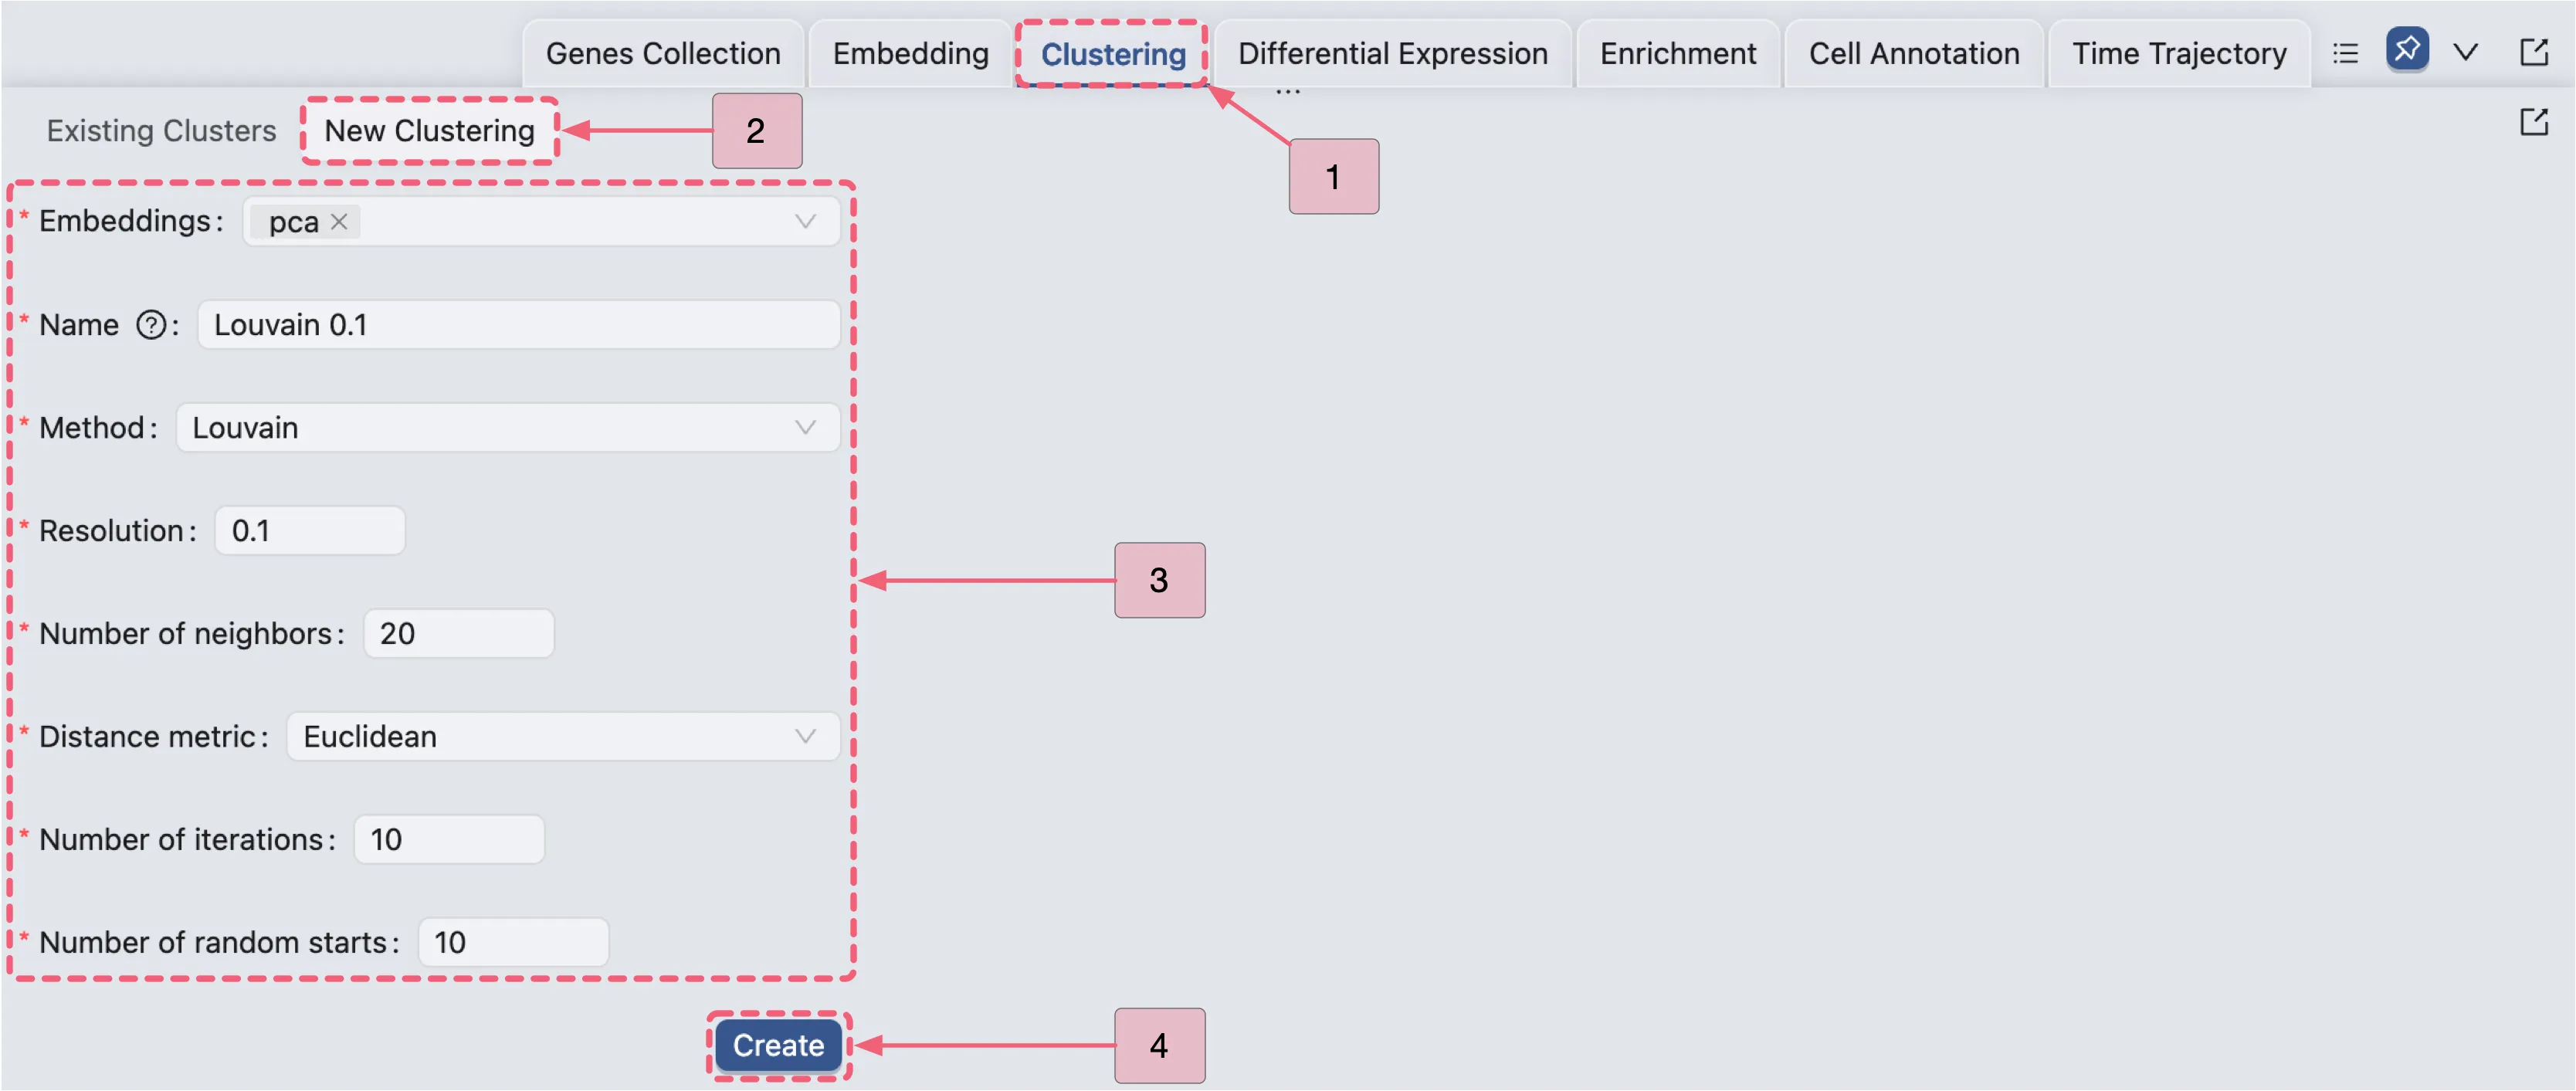Select the New Clustering subtab
The height and width of the screenshot is (1091, 2576).
pos(429,131)
